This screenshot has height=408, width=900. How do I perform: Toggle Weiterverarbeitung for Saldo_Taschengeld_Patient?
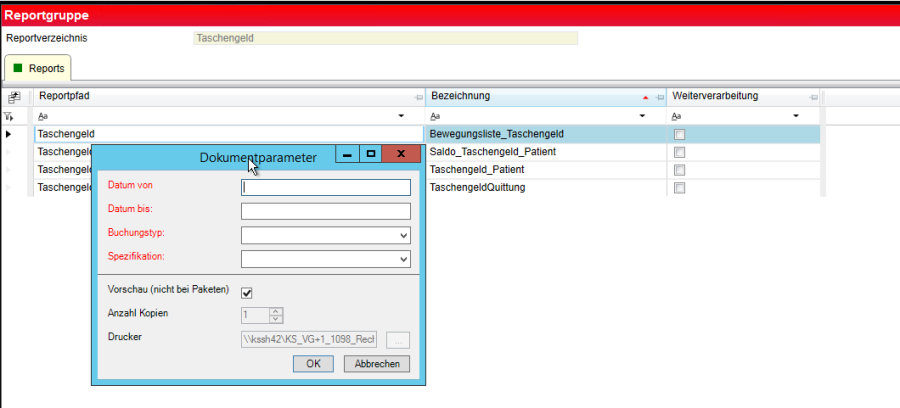click(680, 153)
